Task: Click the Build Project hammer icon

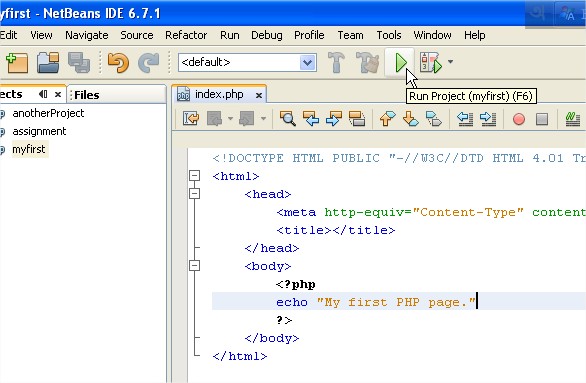Action: click(336, 62)
